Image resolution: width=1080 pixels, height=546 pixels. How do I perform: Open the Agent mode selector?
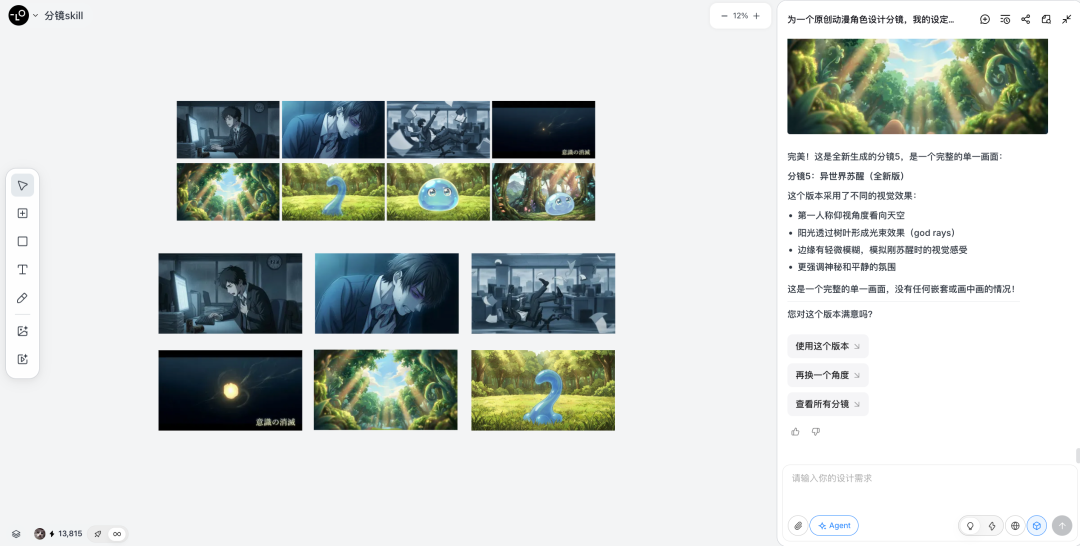tap(834, 526)
